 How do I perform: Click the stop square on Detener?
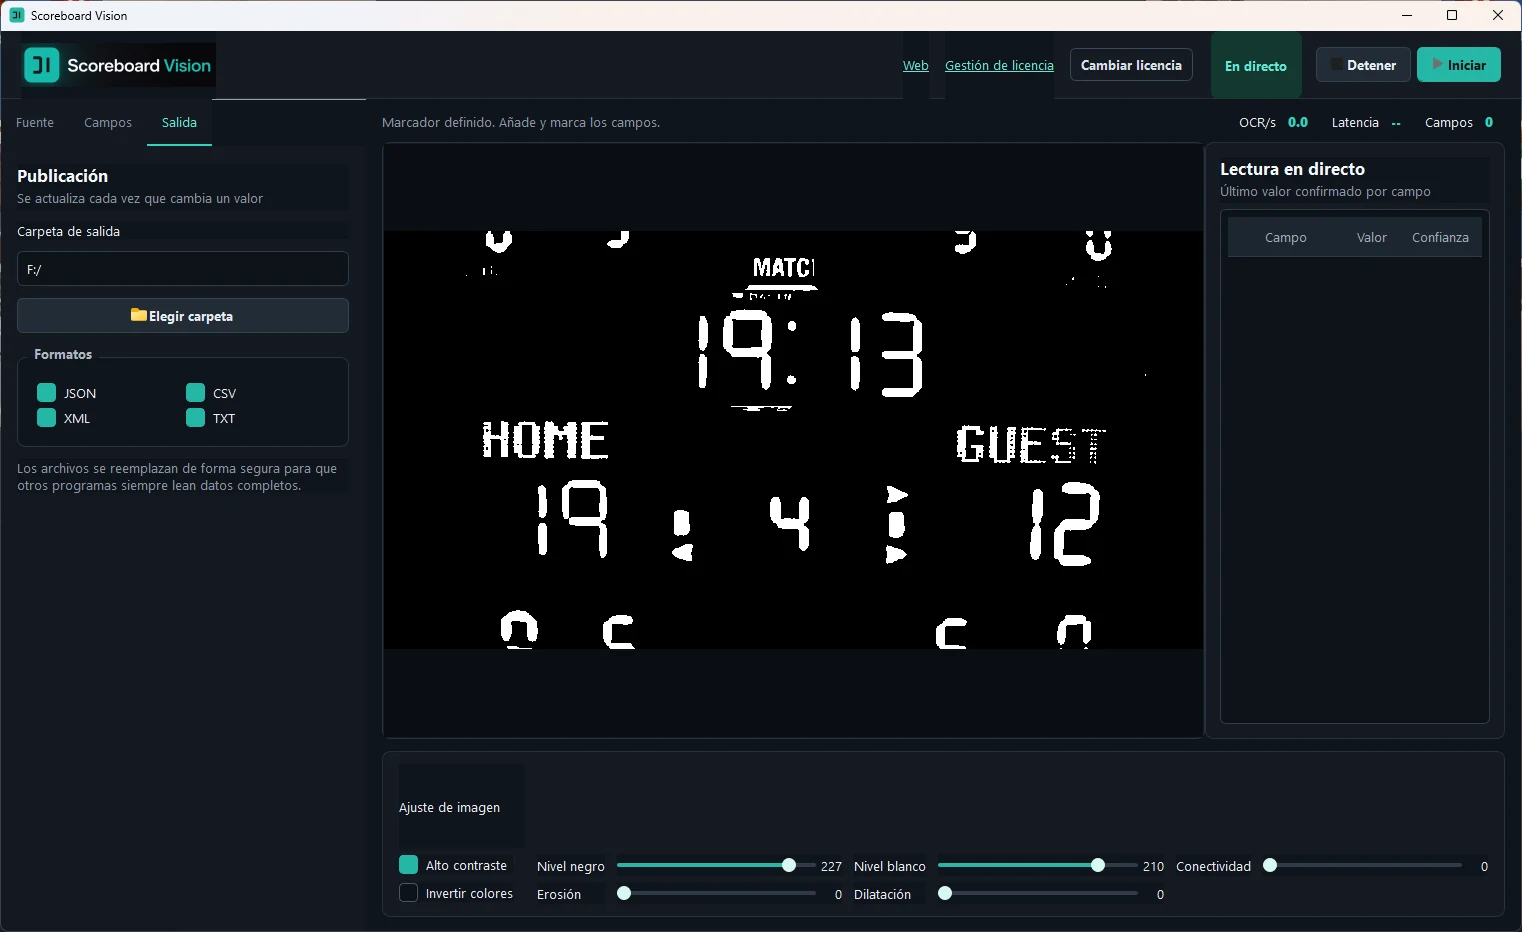1336,65
